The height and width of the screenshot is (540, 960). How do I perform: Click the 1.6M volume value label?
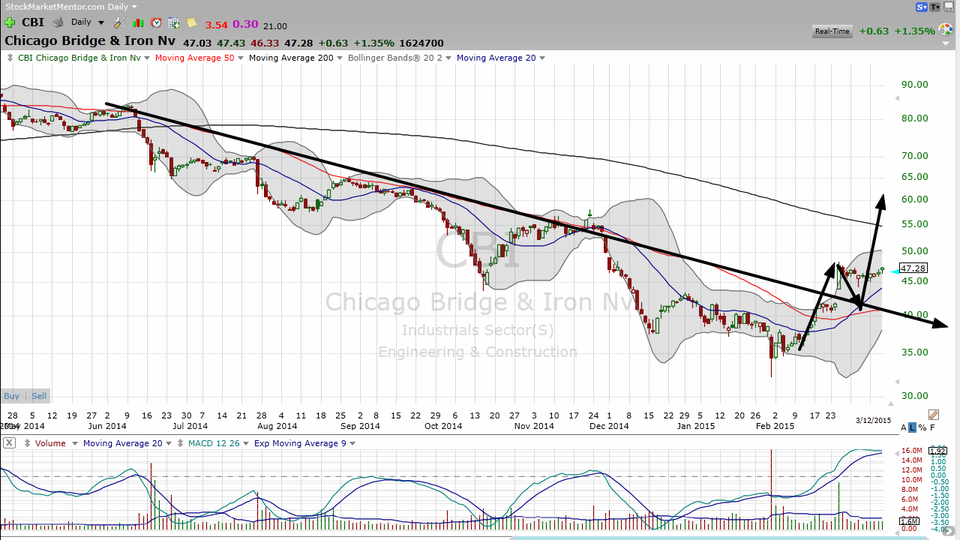pyautogui.click(x=909, y=521)
